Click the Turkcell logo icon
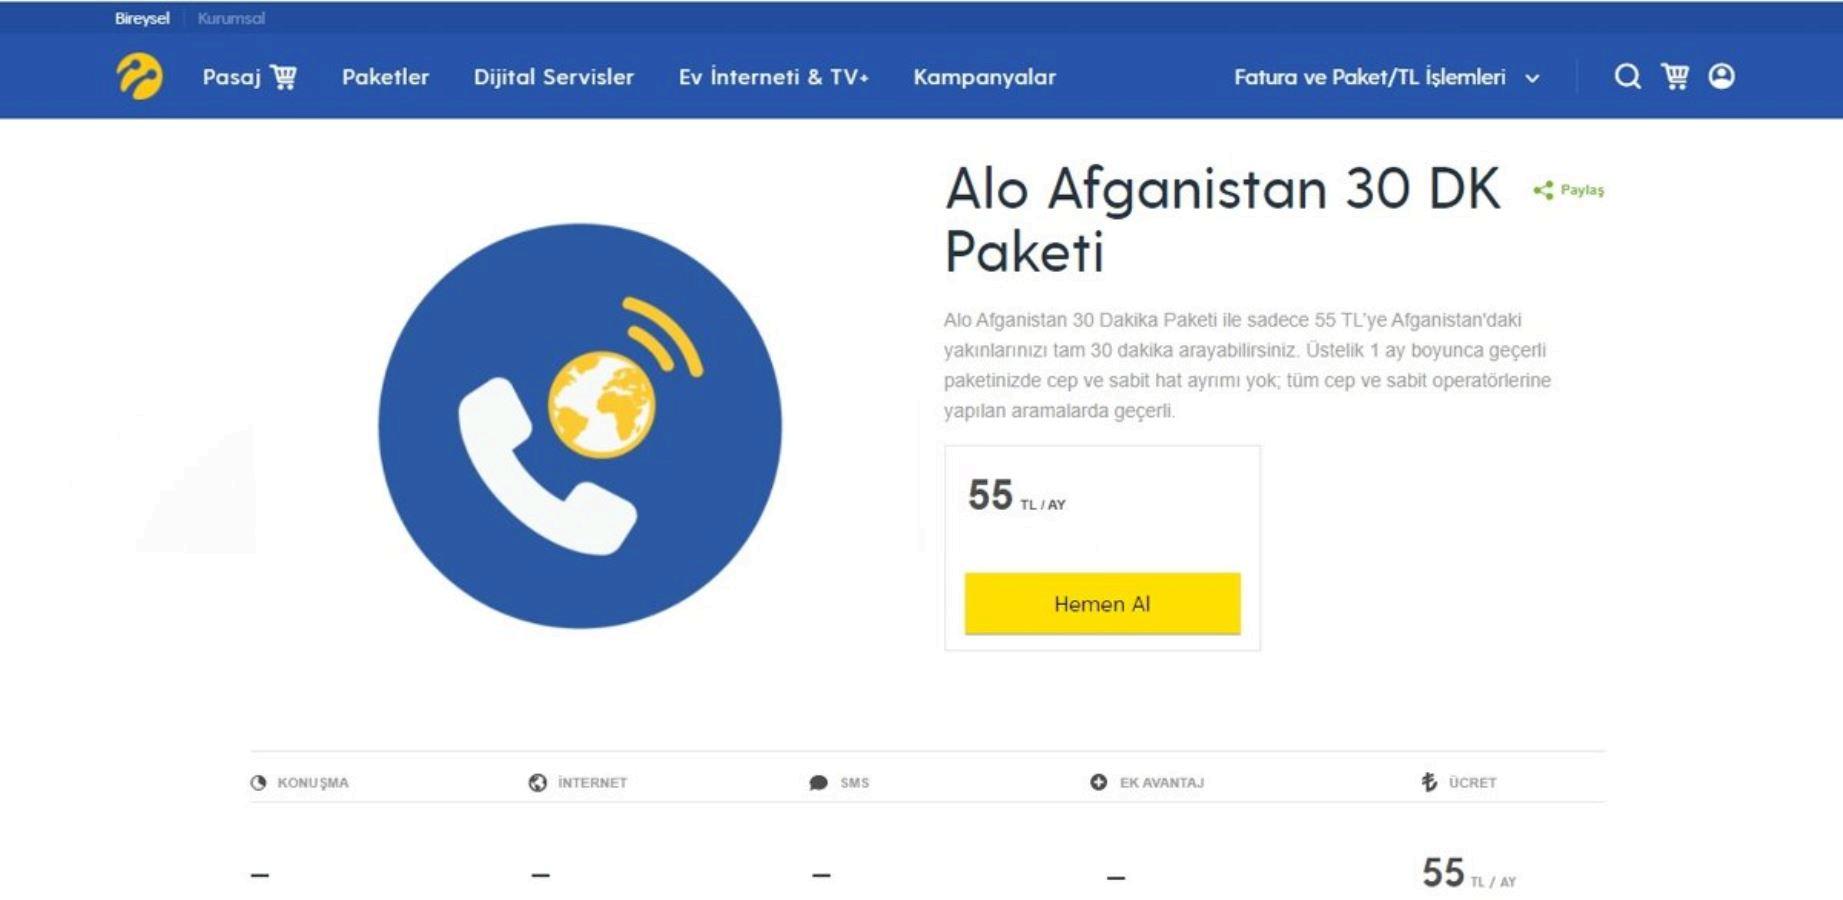 click(139, 77)
